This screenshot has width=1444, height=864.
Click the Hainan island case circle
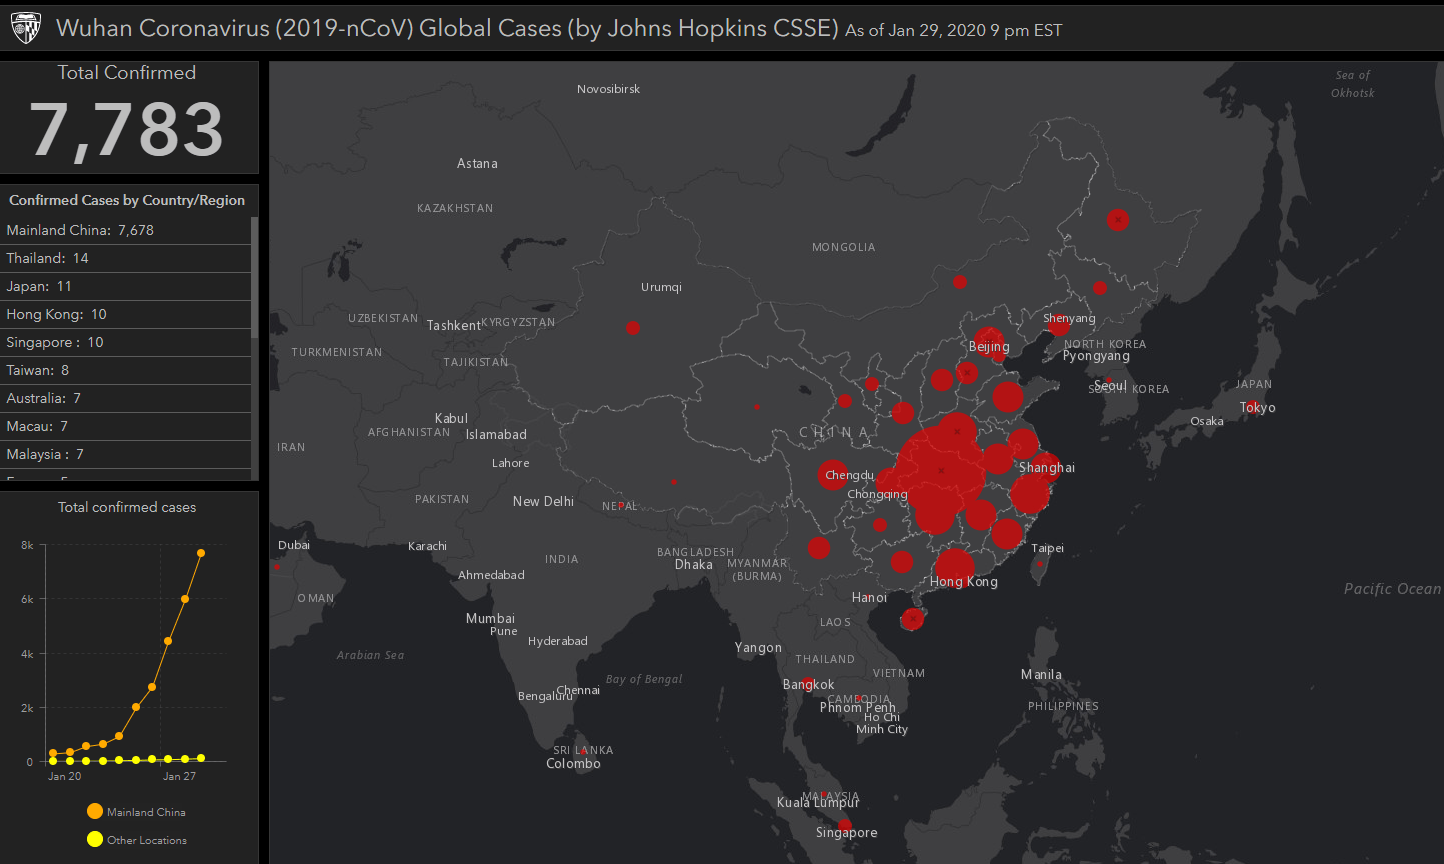pyautogui.click(x=912, y=619)
